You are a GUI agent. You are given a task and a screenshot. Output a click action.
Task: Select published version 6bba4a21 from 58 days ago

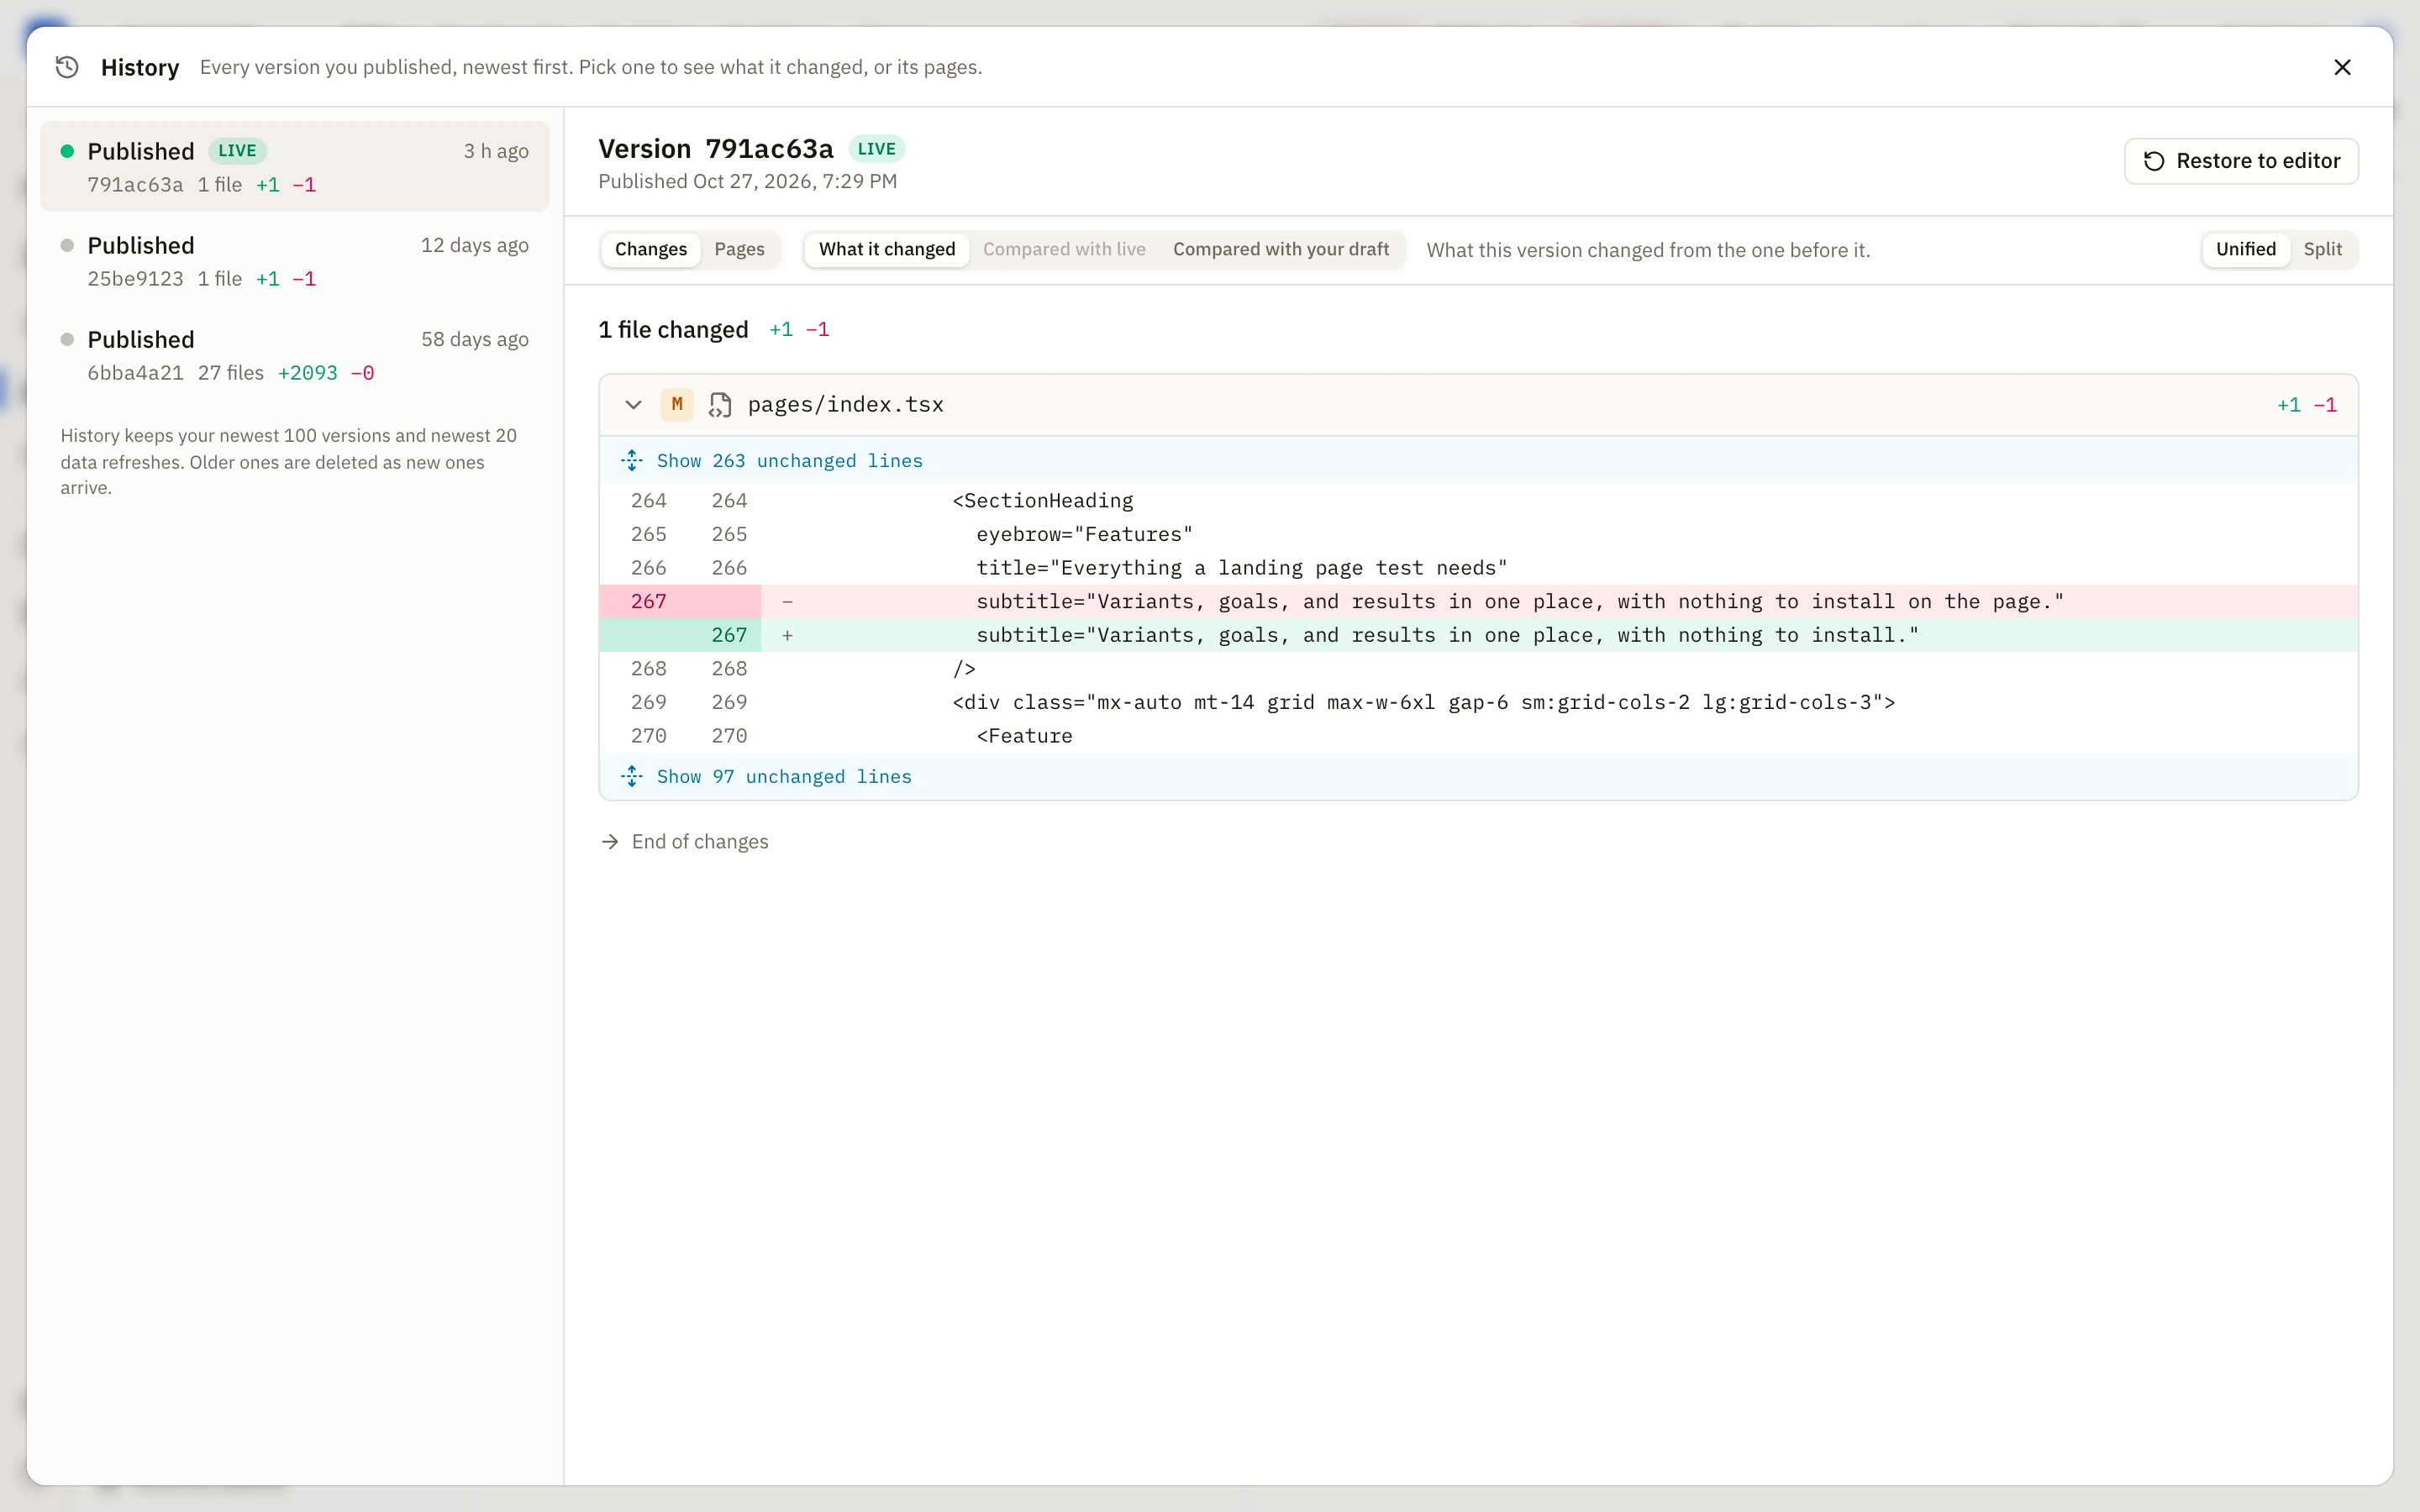point(295,355)
